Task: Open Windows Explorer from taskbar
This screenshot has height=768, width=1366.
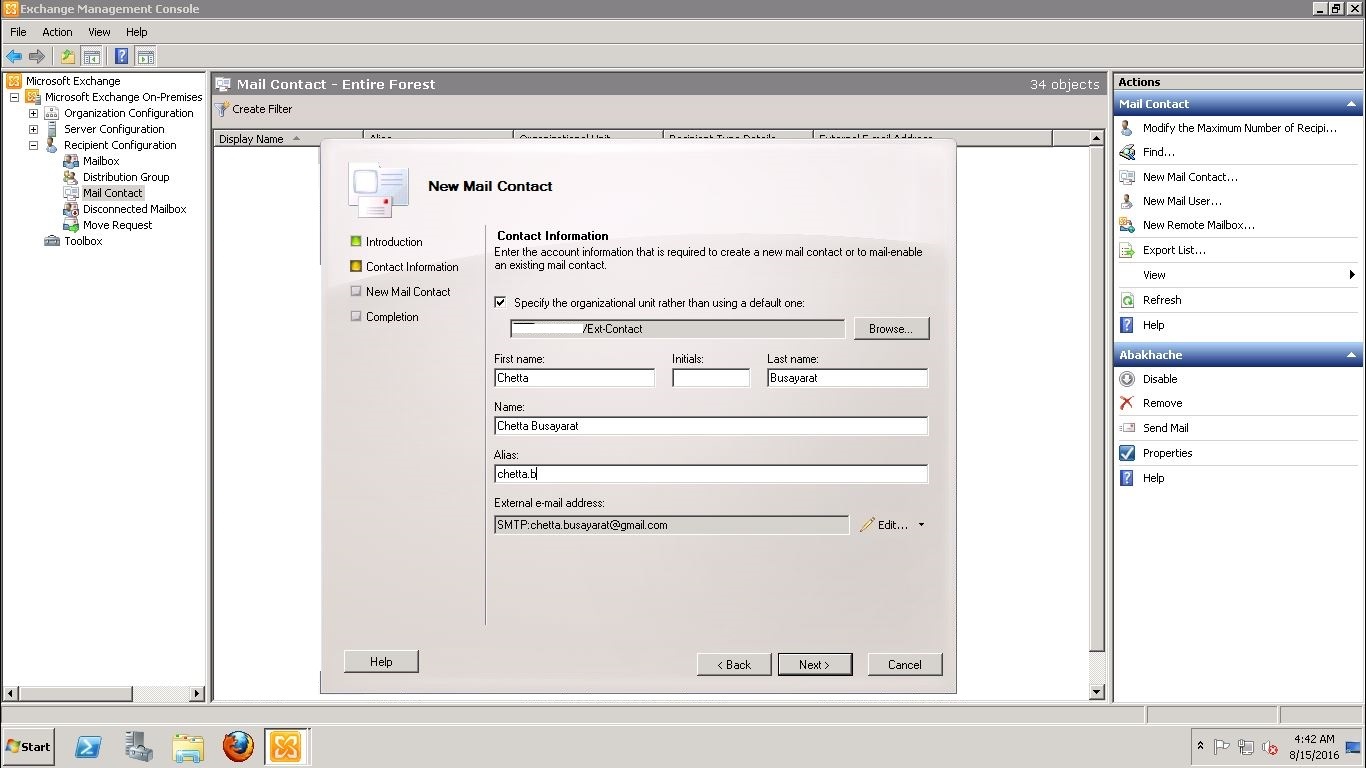Action: [188, 746]
